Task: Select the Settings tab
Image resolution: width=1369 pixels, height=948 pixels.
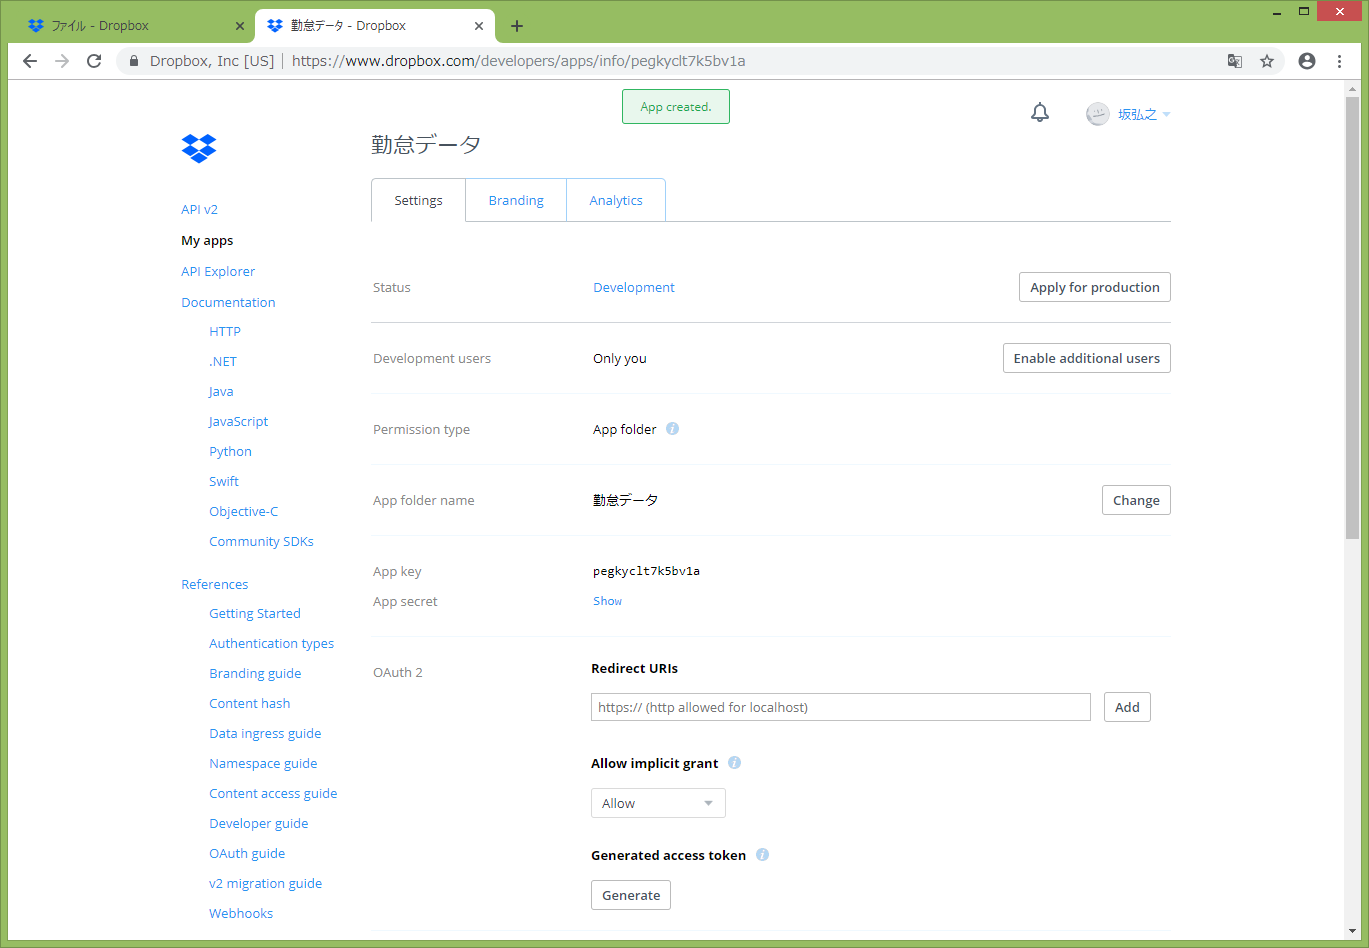Action: (418, 200)
